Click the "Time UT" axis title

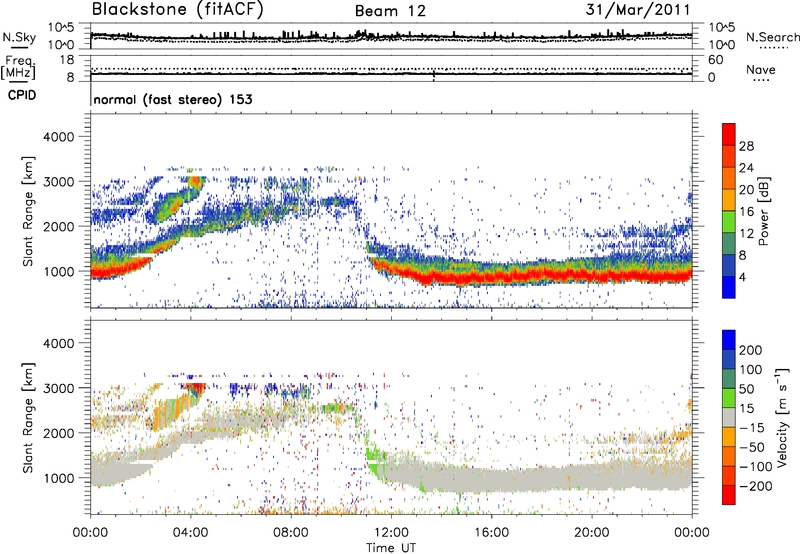(x=391, y=548)
